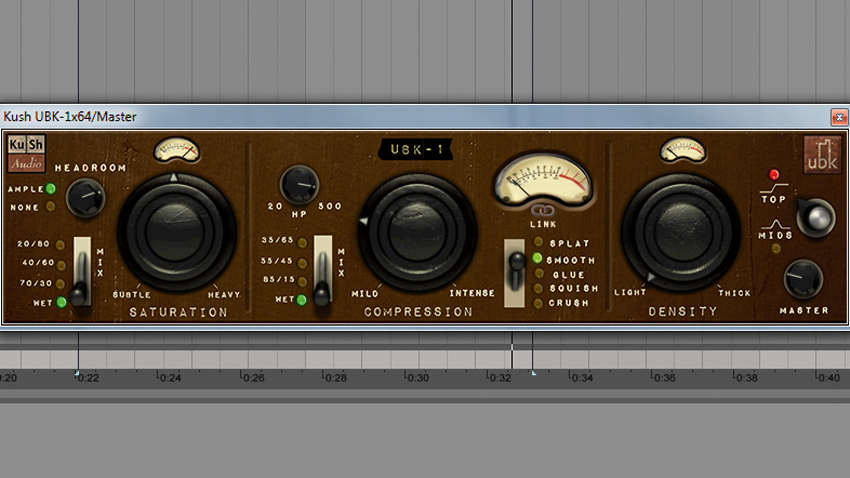This screenshot has width=850, height=478.
Task: Toggle the LINK chain icon
Action: [x=542, y=210]
